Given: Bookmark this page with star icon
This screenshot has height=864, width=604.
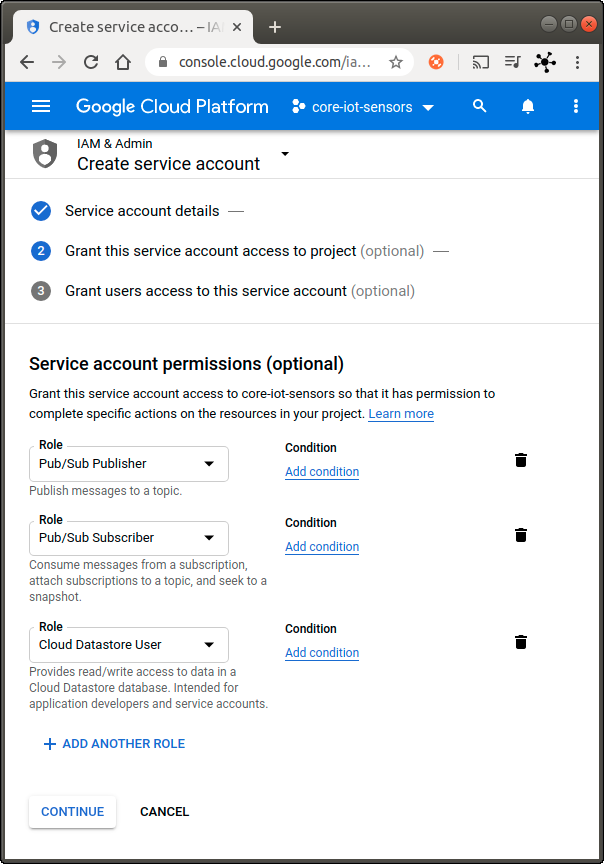Looking at the screenshot, I should point(396,62).
